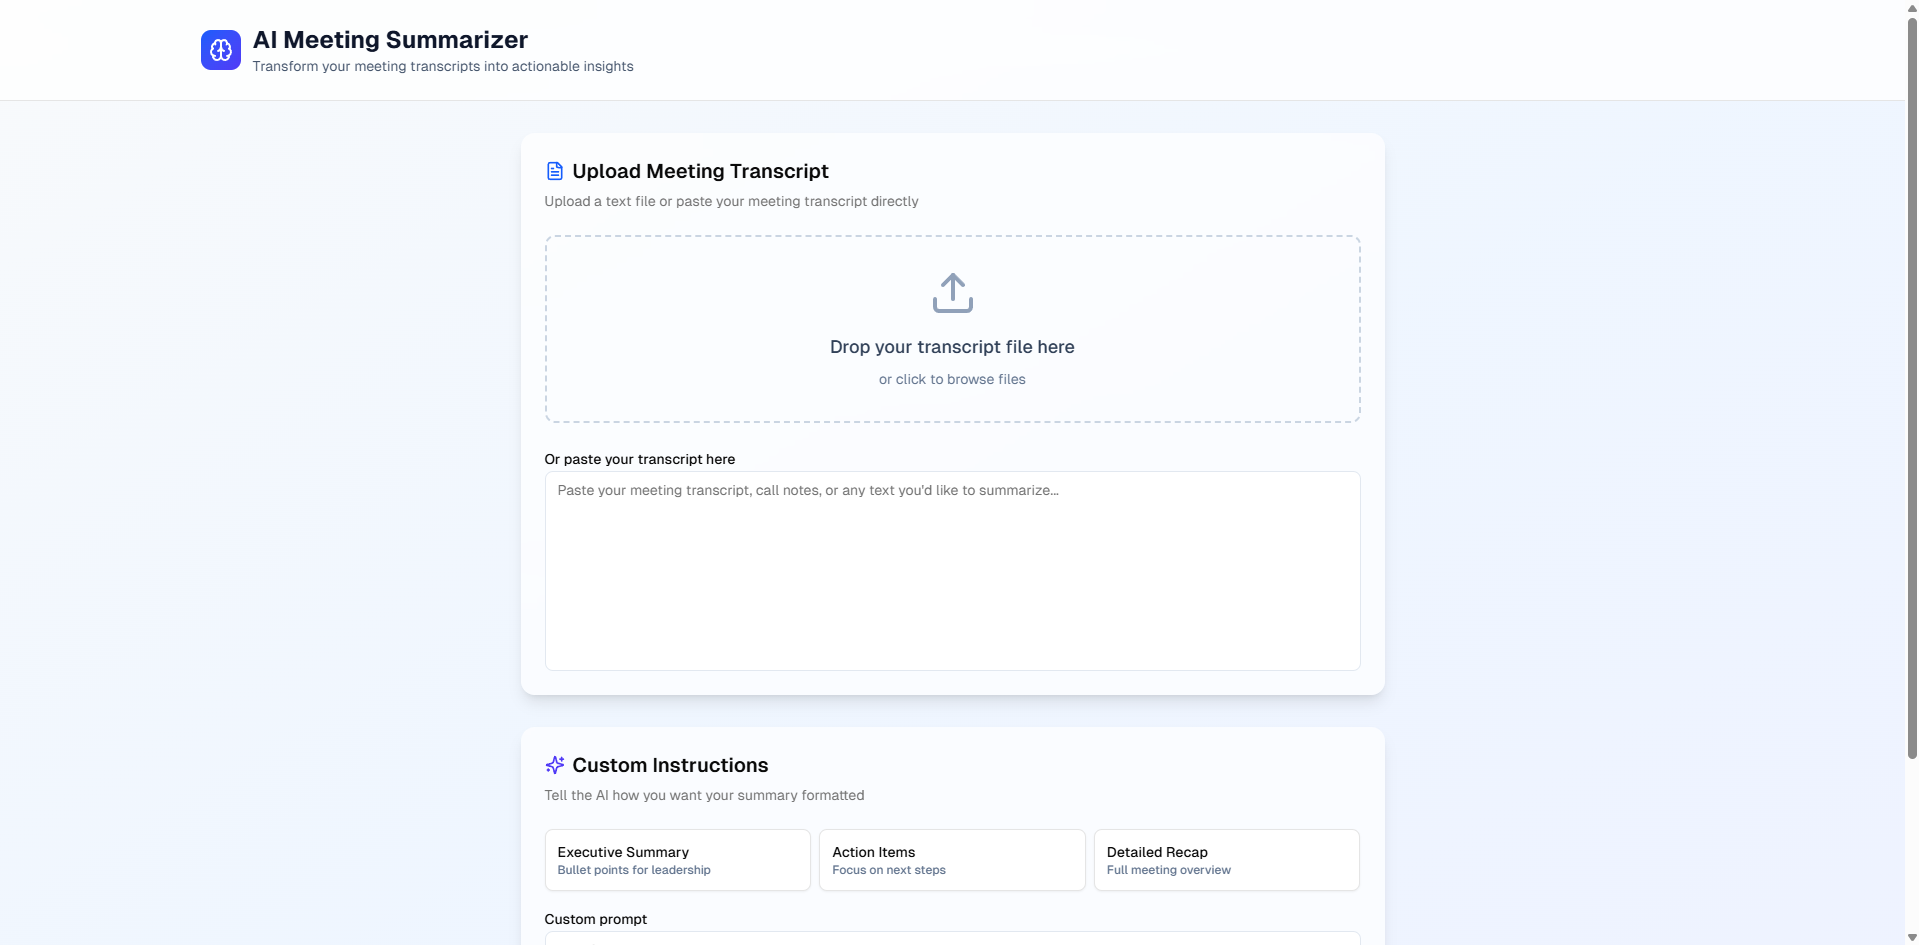Select the Executive Summary preset
1919x945 pixels.
(677, 859)
